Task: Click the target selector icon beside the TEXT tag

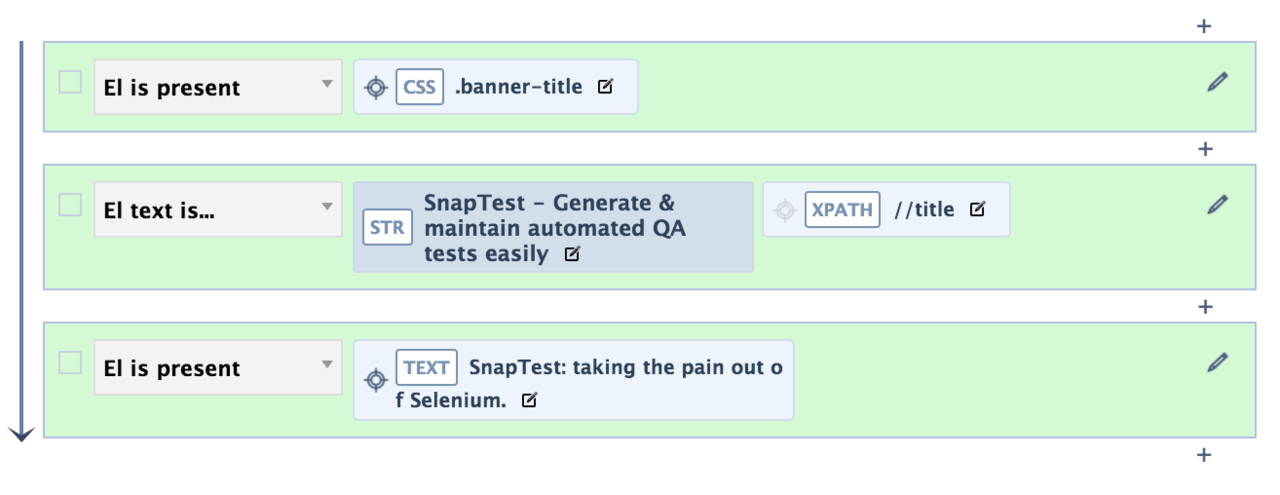Action: point(375,380)
